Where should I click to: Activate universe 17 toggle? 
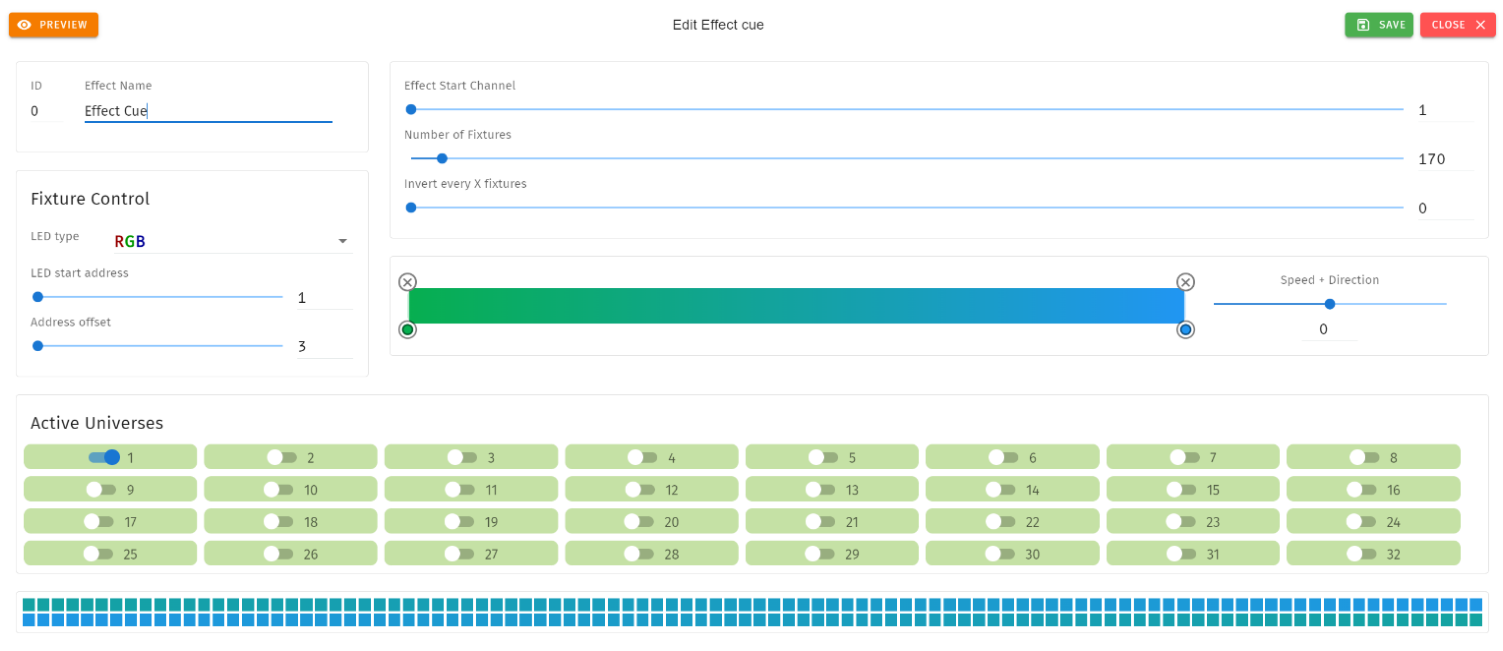(99, 522)
